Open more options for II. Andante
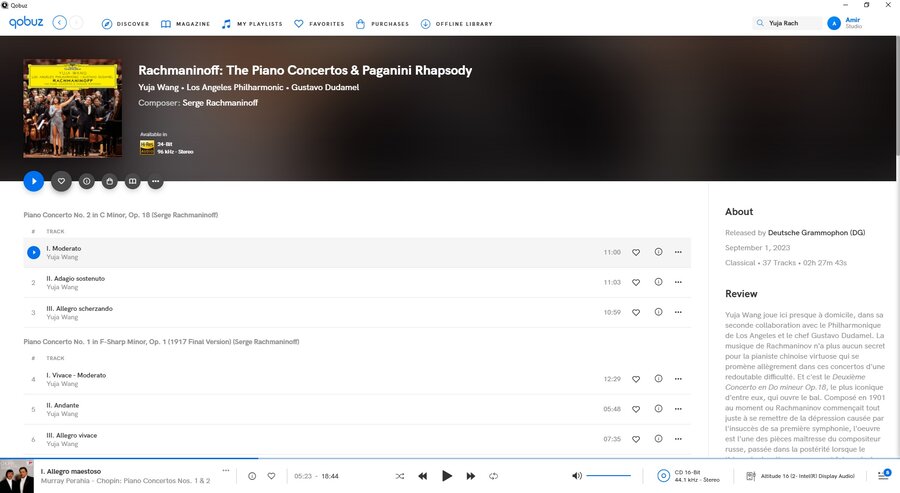900x493 pixels. pos(678,409)
